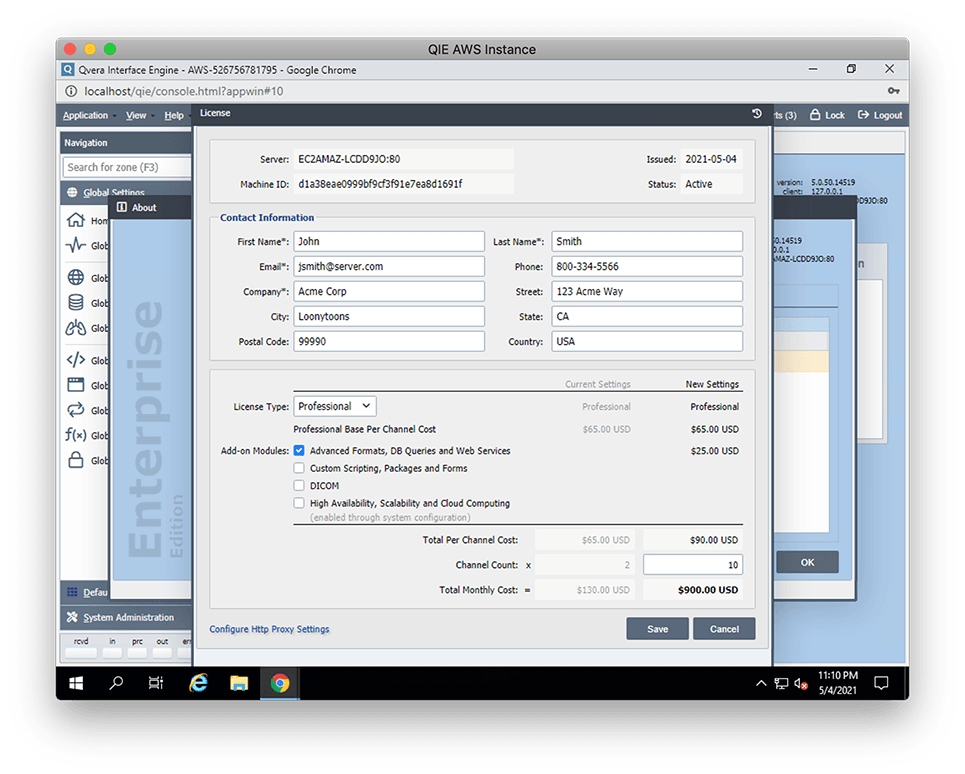Image resolution: width=965 pixels, height=774 pixels.
Task: Open the View menu
Action: click(140, 115)
